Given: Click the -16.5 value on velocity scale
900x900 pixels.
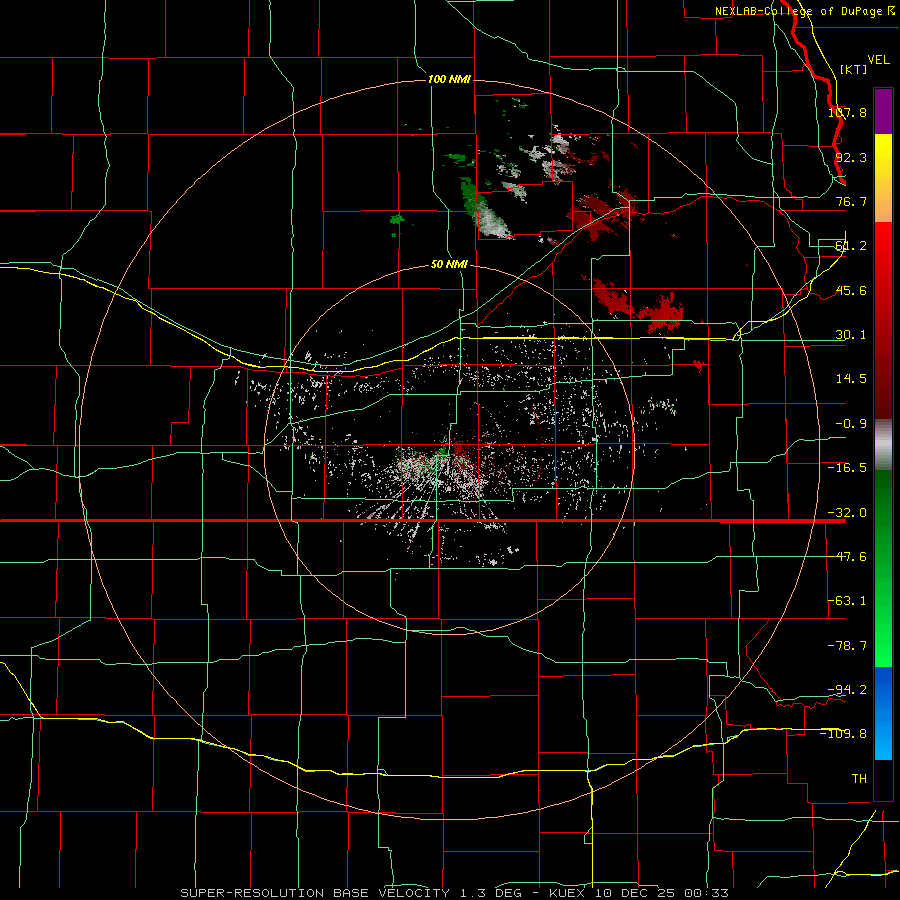Looking at the screenshot, I should click(x=847, y=468).
